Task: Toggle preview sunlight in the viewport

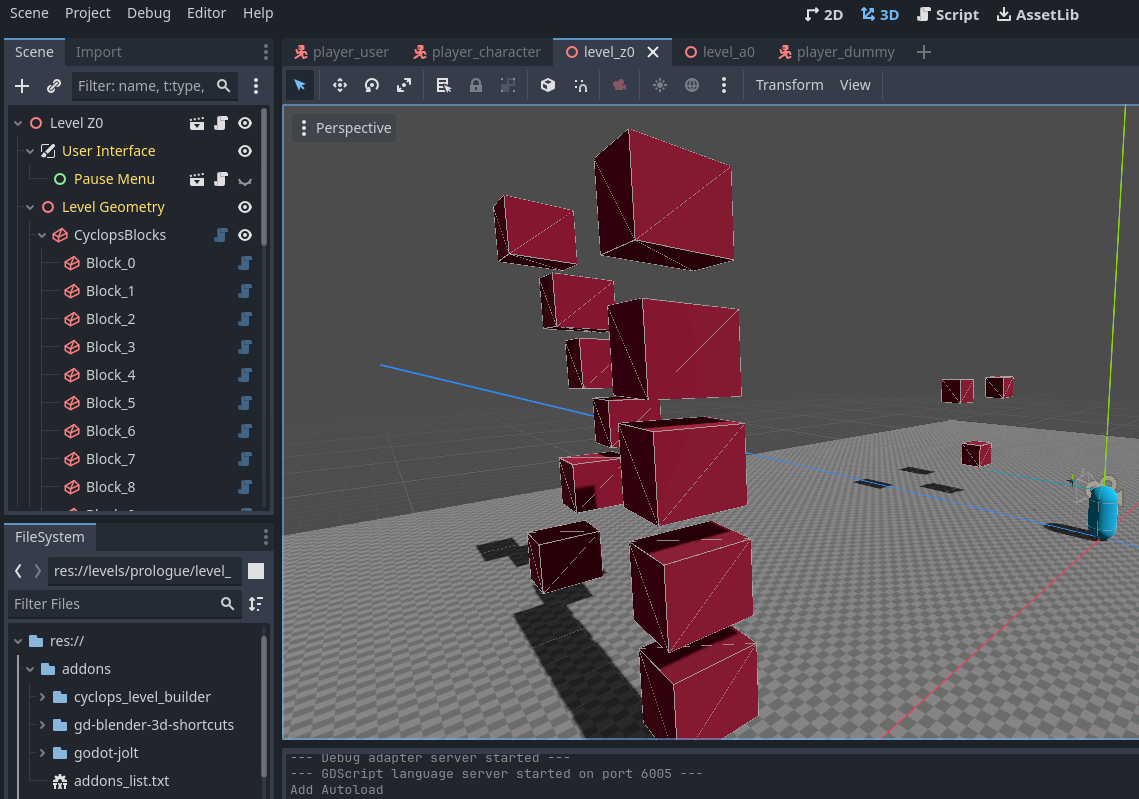Action: [659, 85]
